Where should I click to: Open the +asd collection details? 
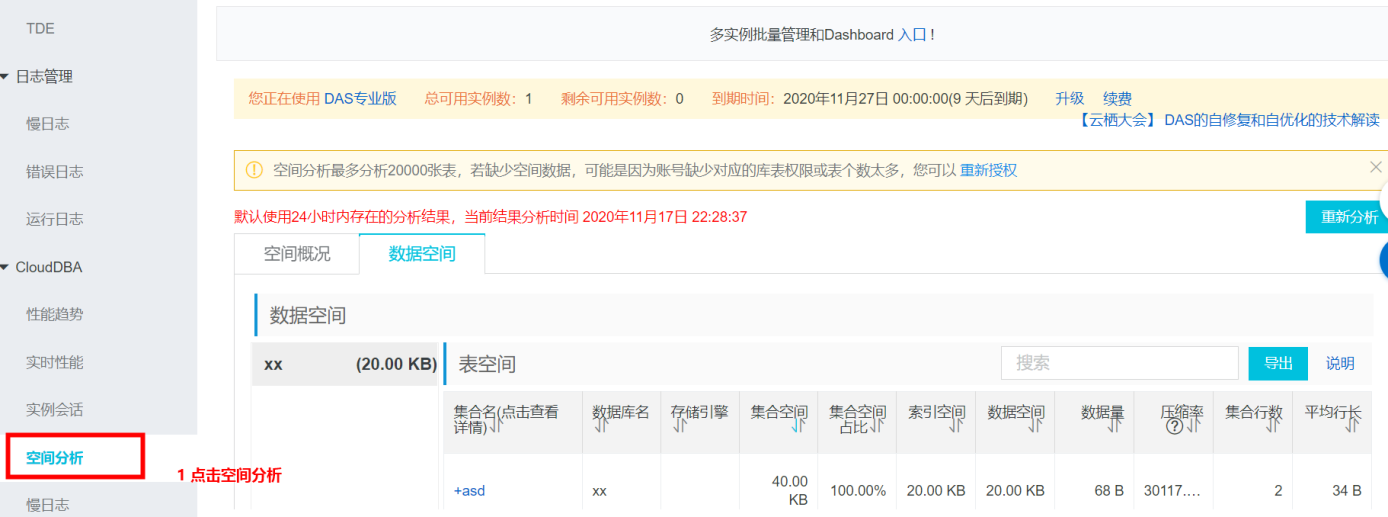pos(469,491)
